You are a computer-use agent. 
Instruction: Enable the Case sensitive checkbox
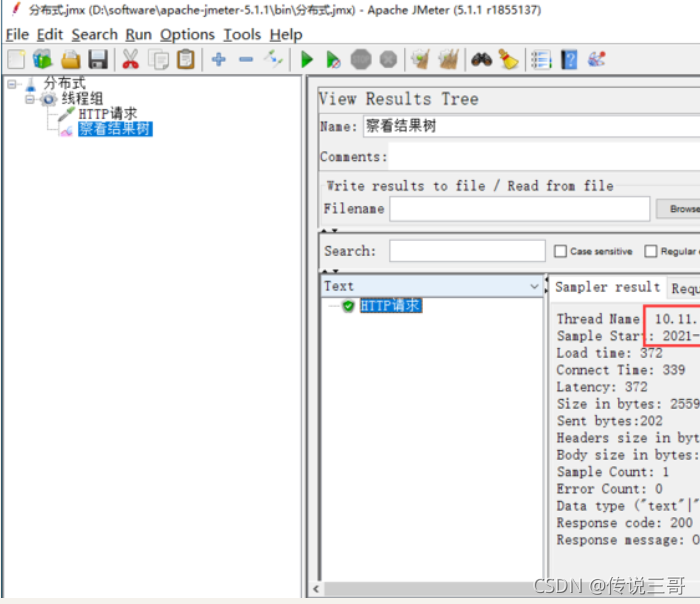(x=560, y=251)
